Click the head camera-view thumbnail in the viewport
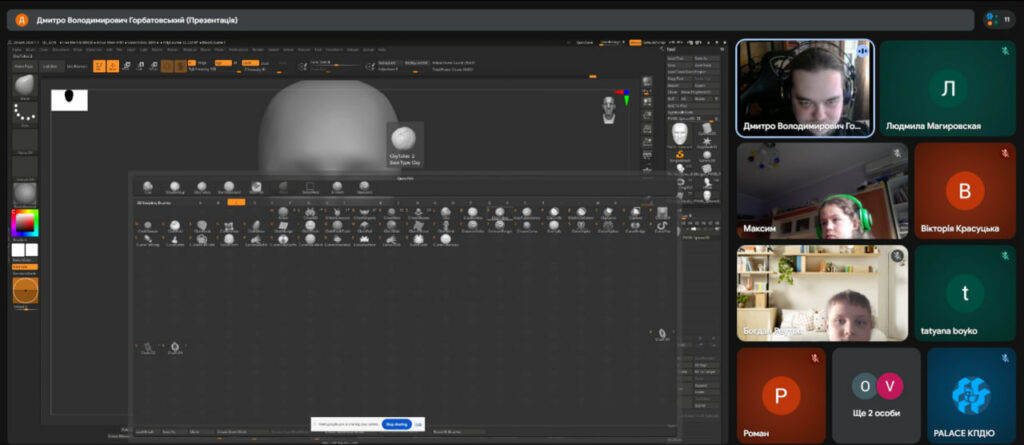Screen dimensions: 1024x445 point(607,110)
